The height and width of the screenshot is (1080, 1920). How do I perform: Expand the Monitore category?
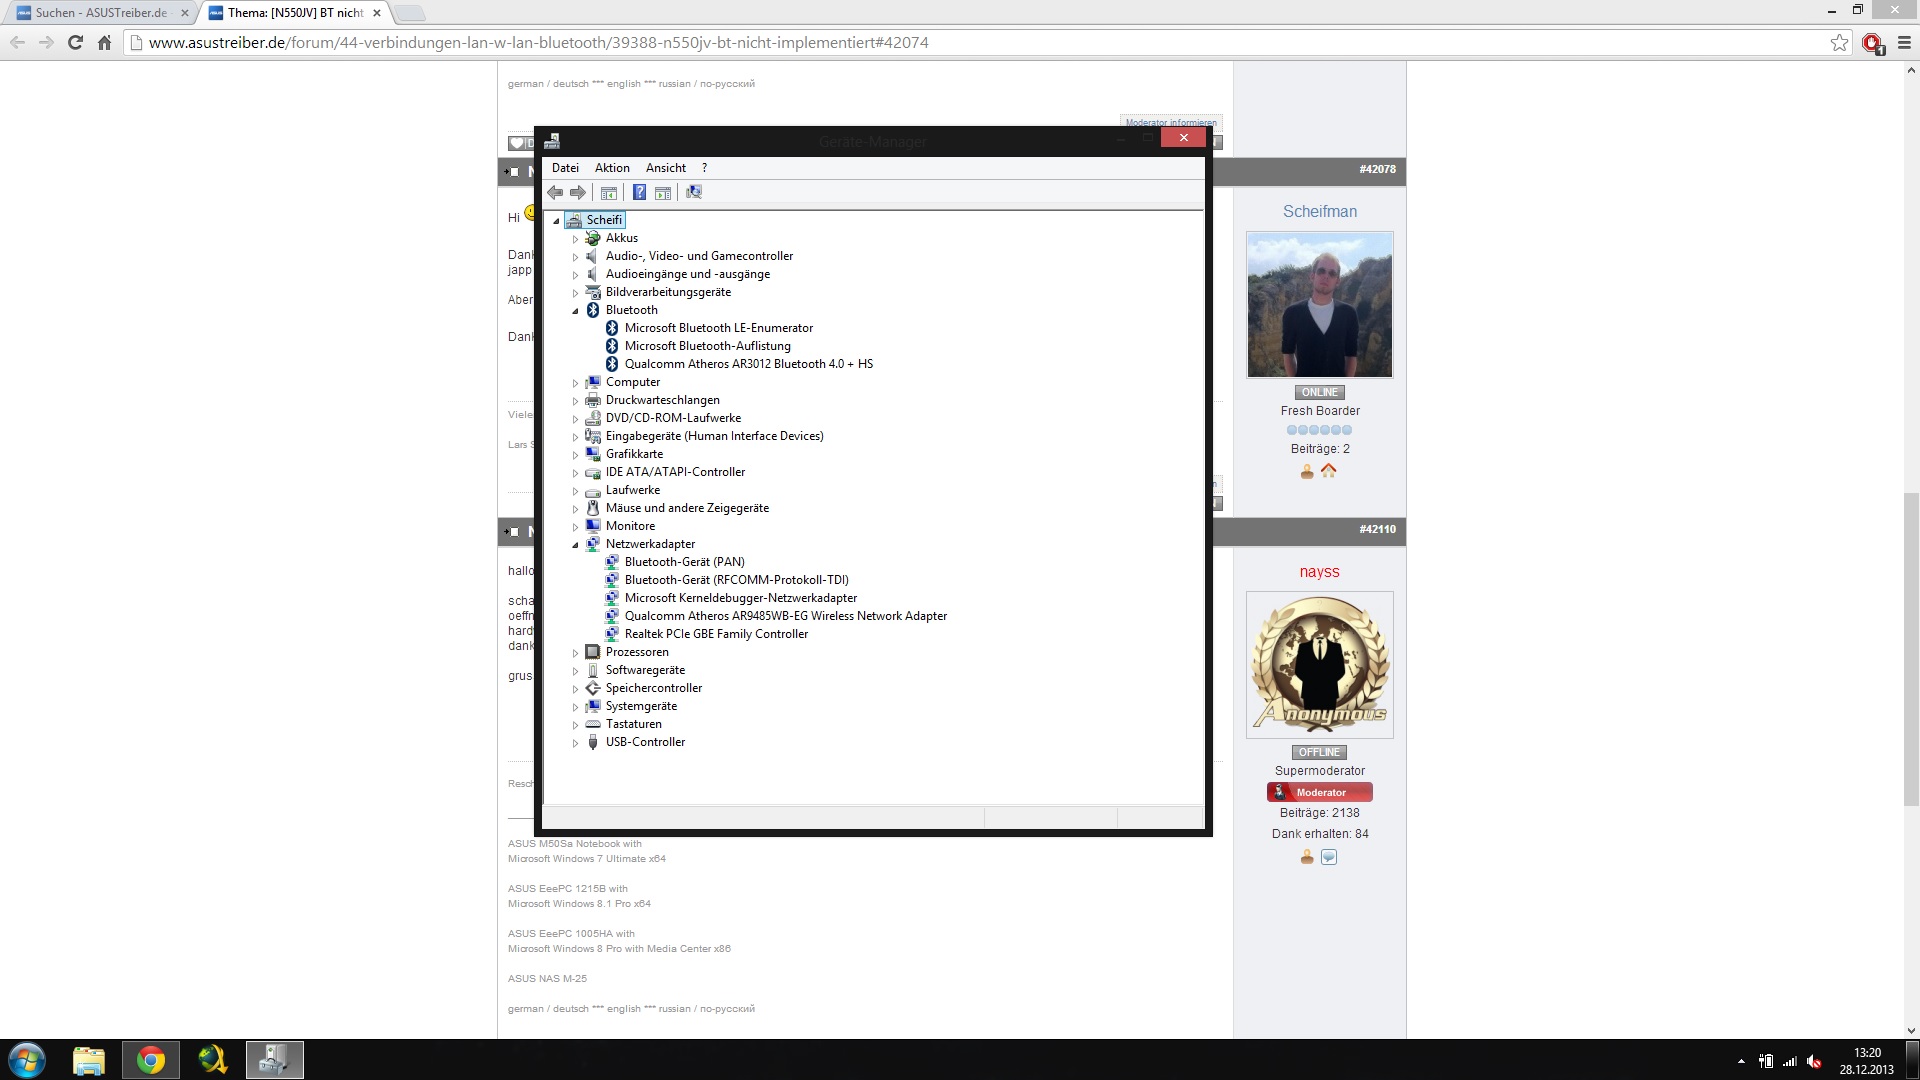pos(576,527)
